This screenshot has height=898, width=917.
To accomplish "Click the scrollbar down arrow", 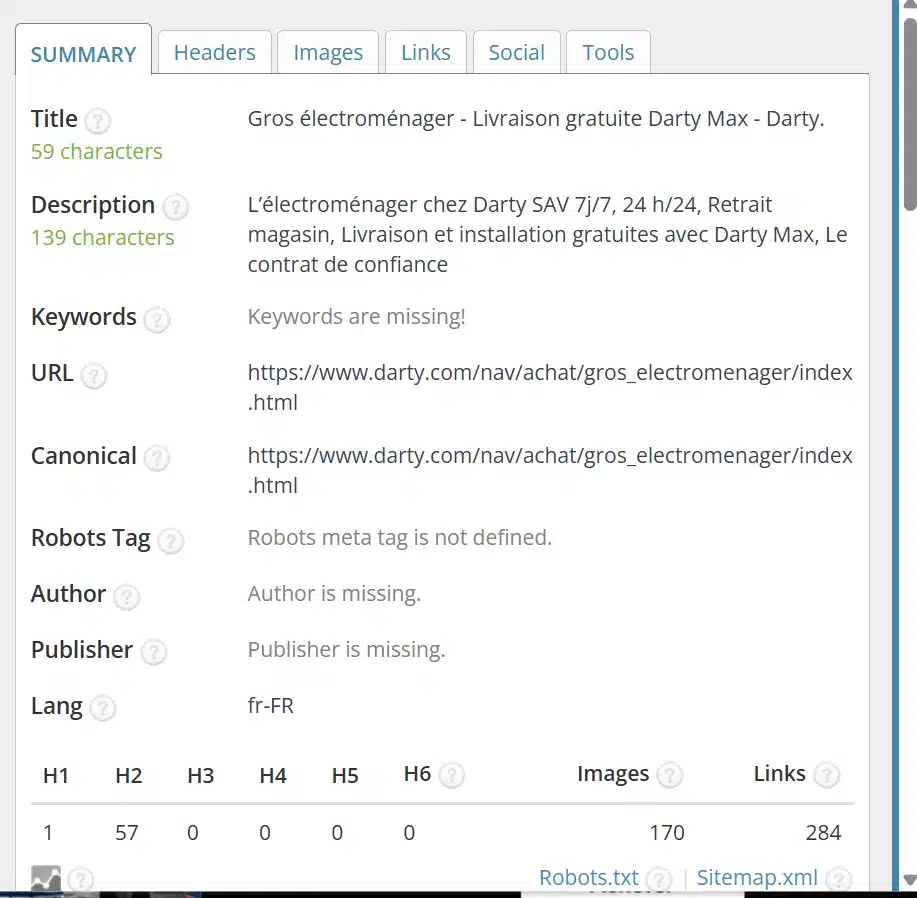I will [909, 880].
